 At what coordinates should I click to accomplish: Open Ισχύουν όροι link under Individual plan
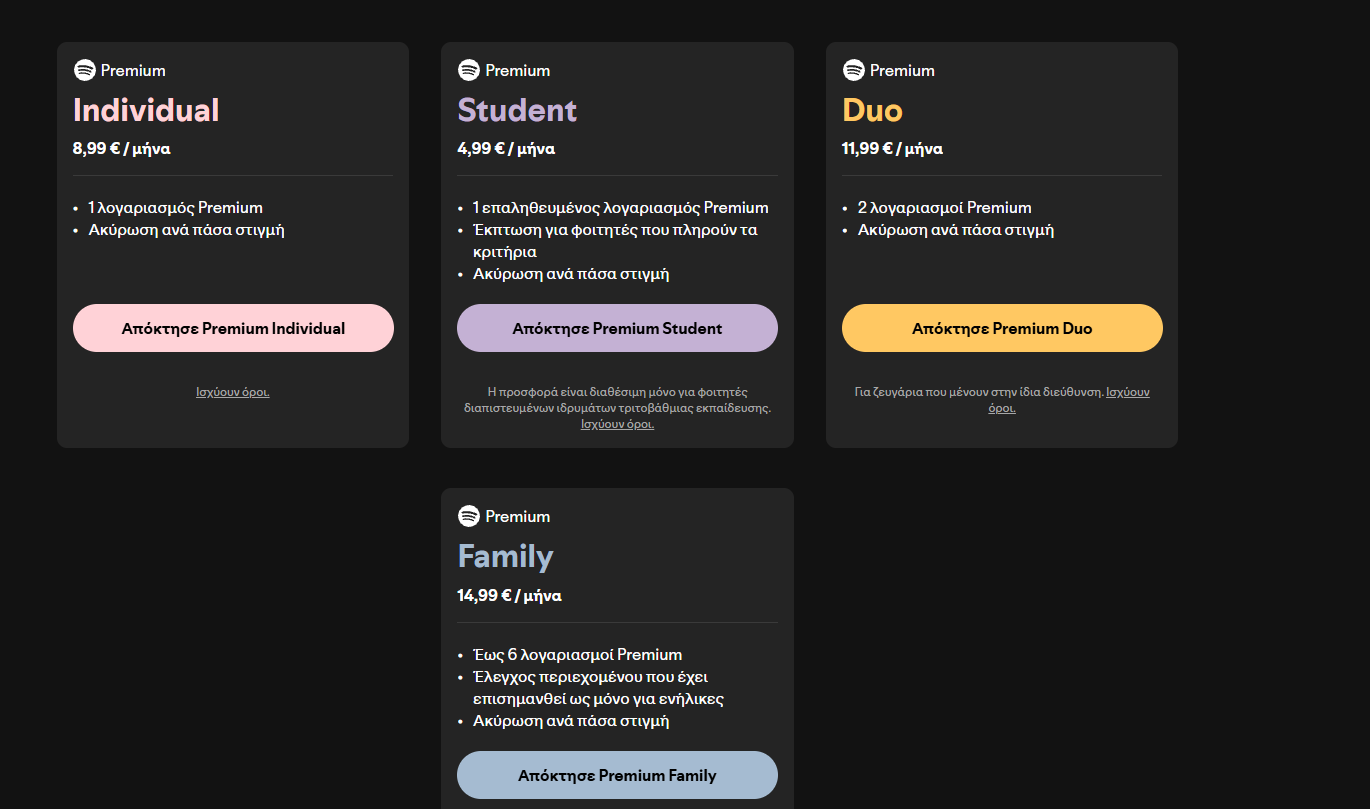tap(233, 392)
